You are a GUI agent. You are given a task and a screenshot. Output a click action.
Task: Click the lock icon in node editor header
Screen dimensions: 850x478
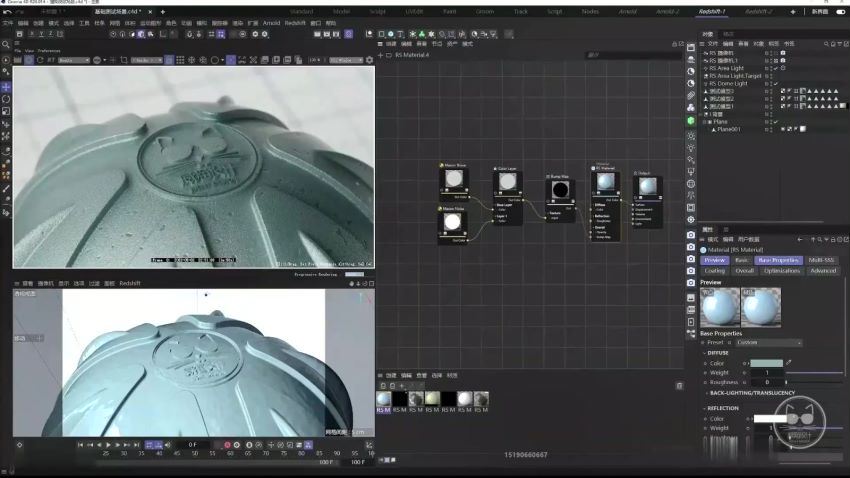coord(674,44)
